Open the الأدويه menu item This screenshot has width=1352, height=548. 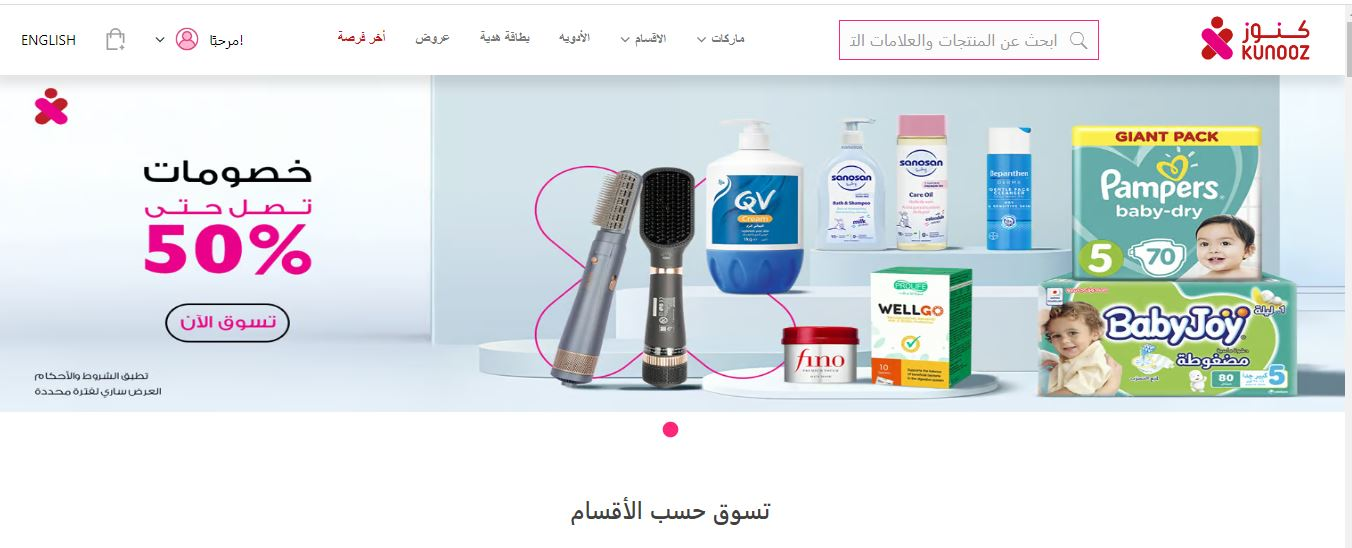tap(574, 38)
